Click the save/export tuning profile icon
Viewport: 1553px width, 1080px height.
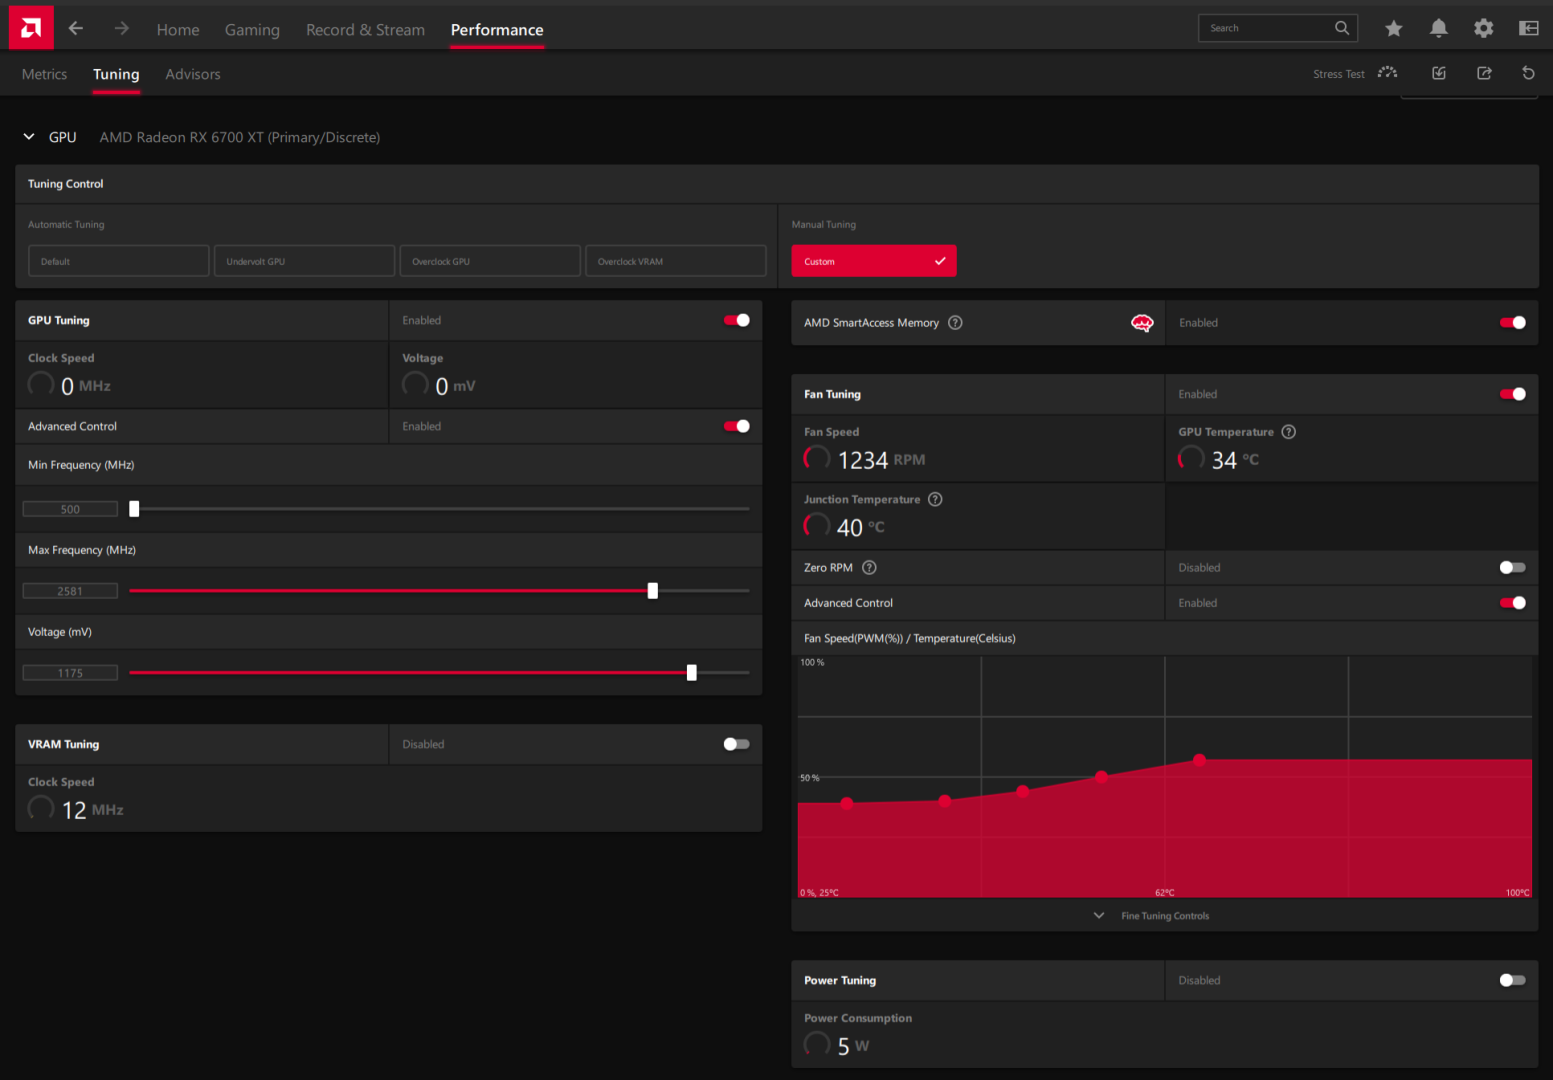pyautogui.click(x=1484, y=73)
